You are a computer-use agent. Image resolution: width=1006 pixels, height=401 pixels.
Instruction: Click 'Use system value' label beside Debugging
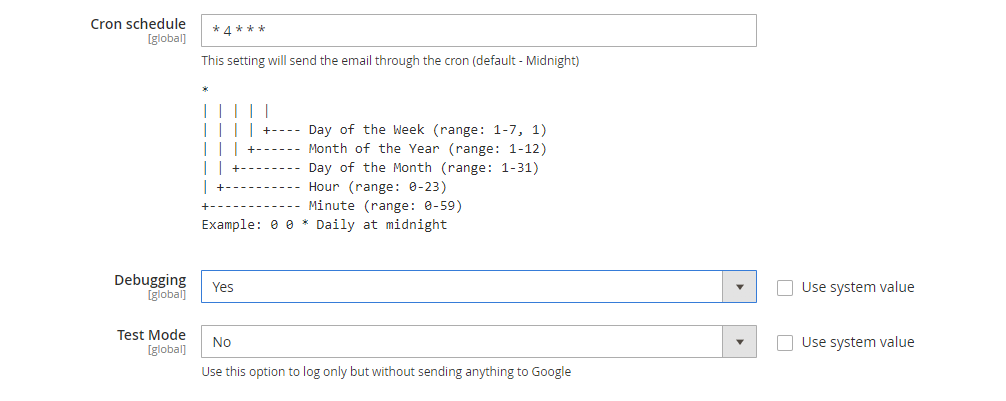[858, 287]
